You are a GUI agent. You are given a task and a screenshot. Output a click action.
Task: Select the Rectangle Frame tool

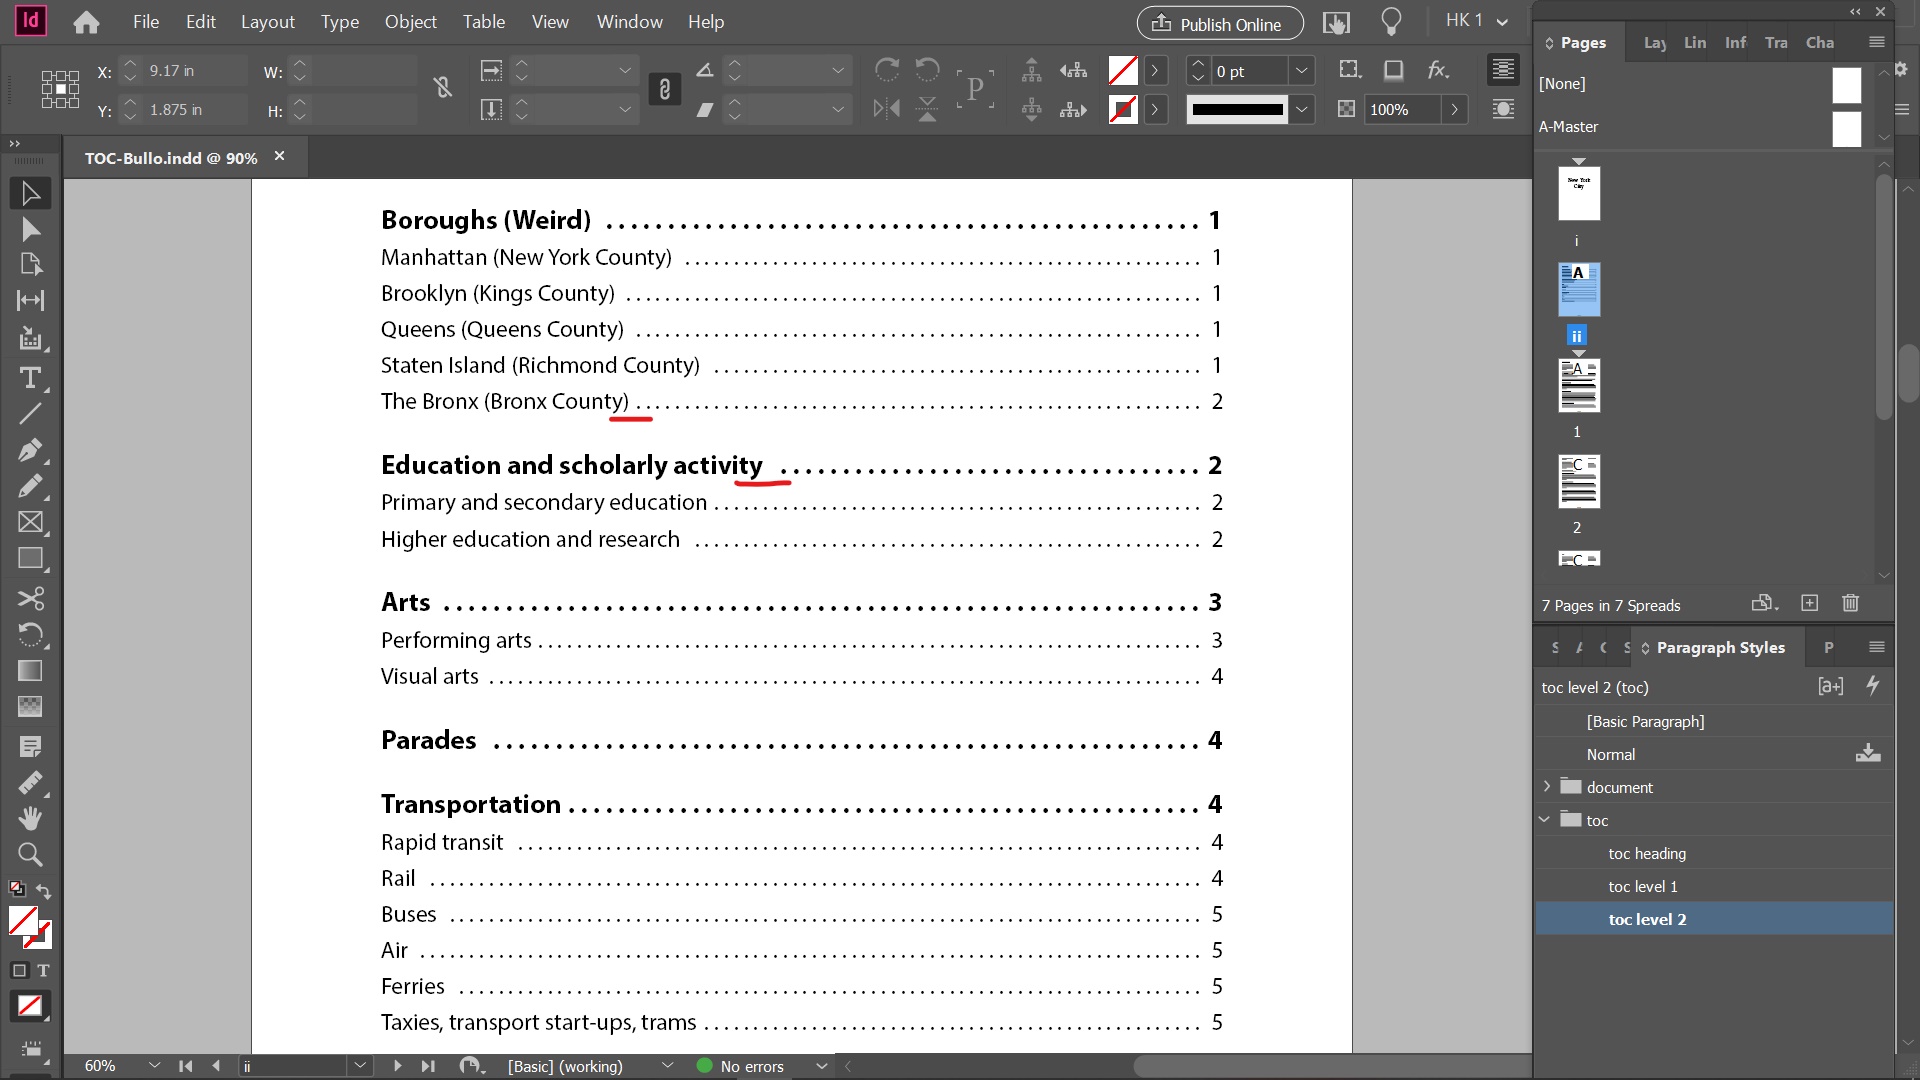pyautogui.click(x=30, y=523)
